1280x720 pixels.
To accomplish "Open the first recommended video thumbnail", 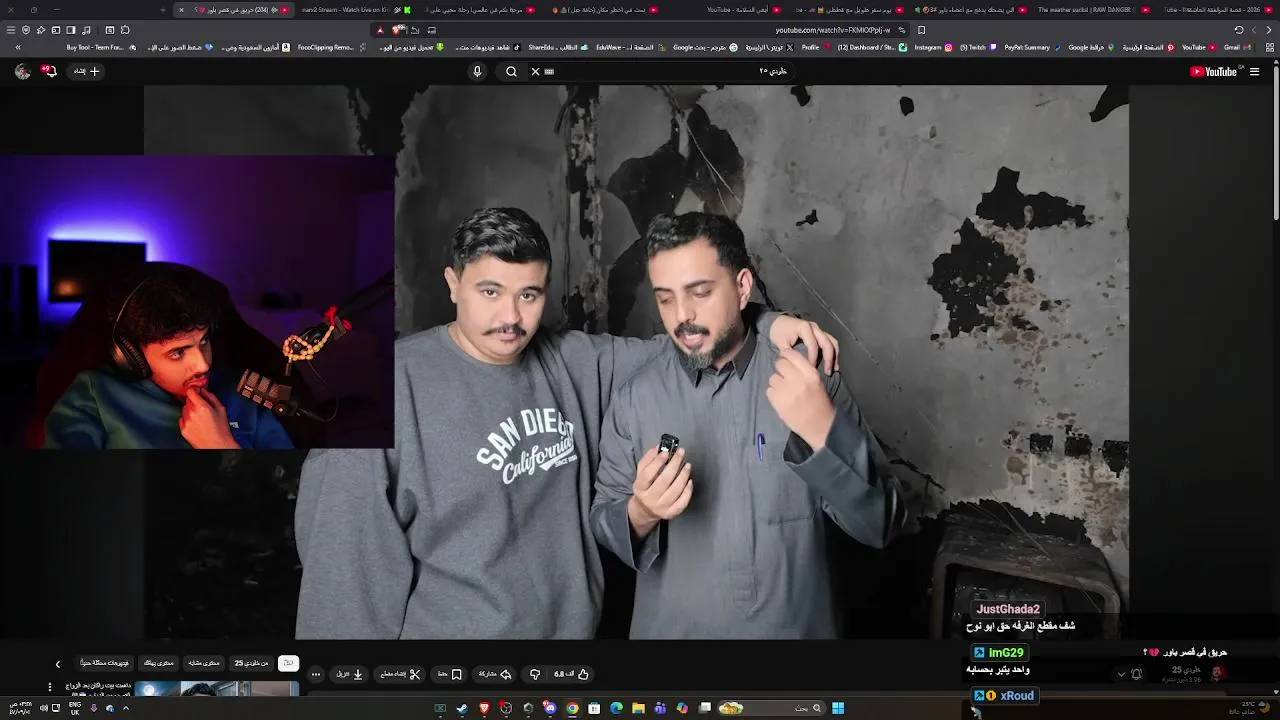I will pyautogui.click(x=216, y=689).
